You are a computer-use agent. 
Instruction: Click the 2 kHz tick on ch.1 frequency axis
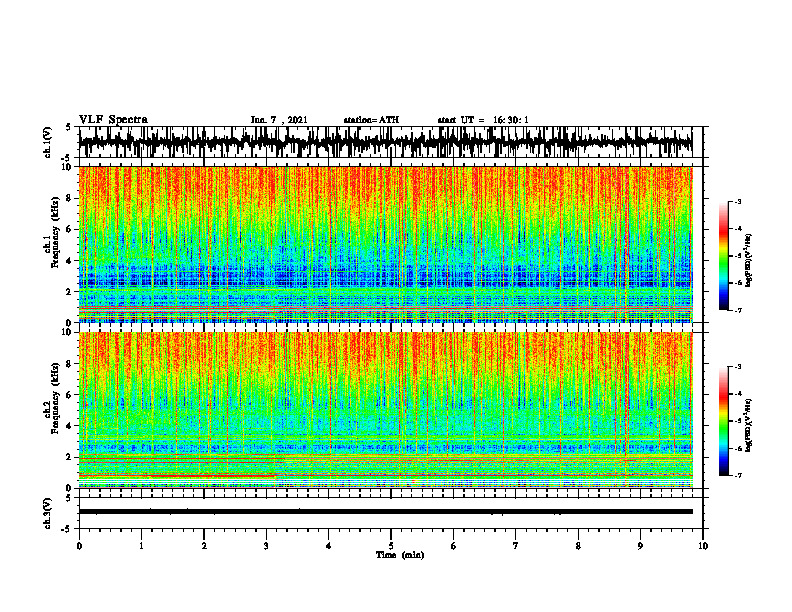pyautogui.click(x=69, y=292)
